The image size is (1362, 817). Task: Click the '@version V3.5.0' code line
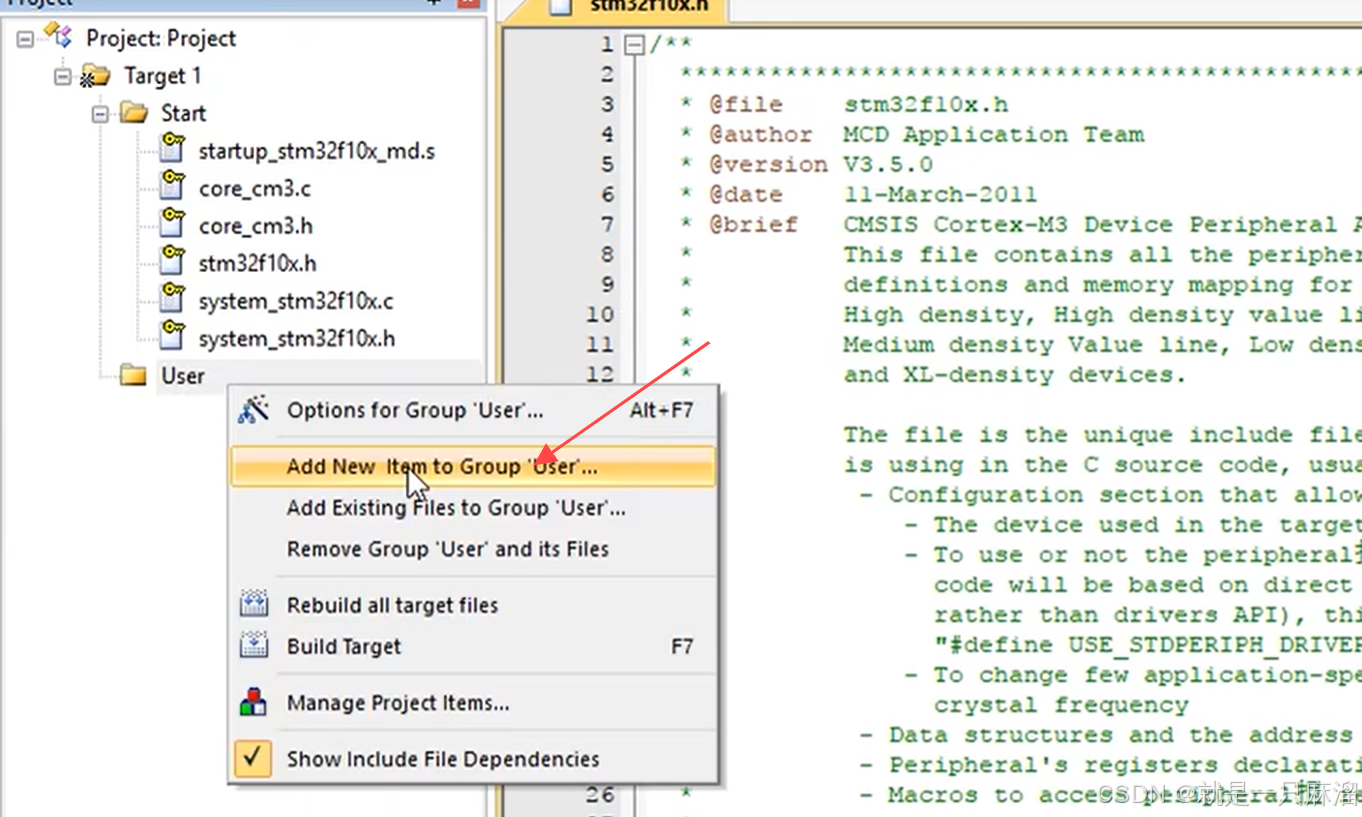[821, 164]
